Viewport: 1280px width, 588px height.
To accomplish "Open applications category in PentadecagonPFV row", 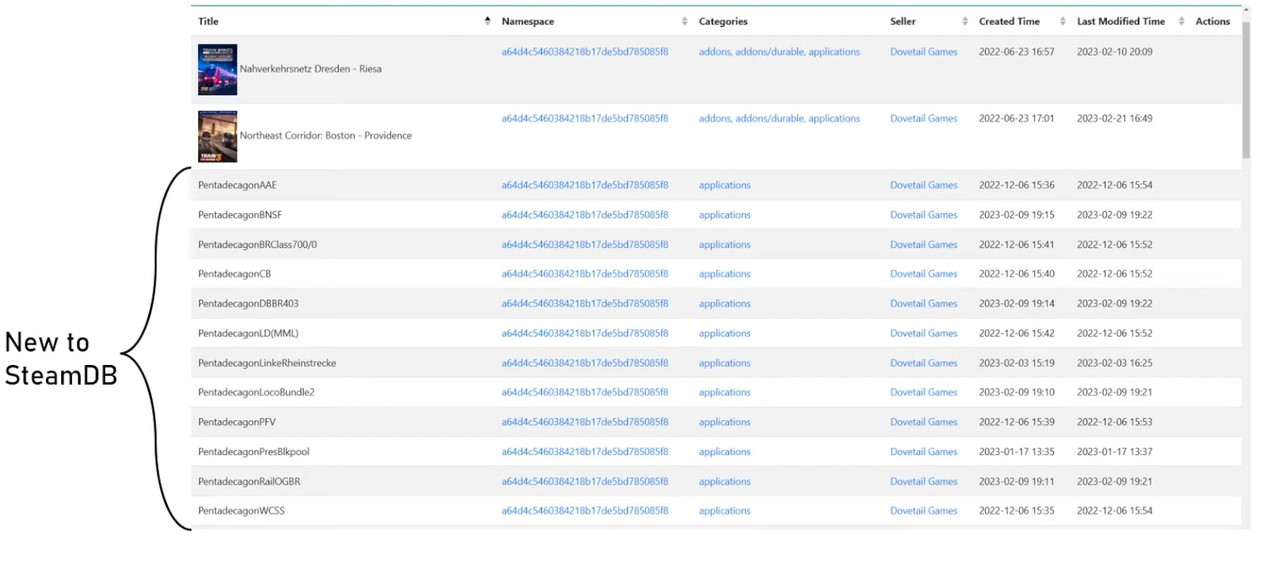I will click(x=725, y=422).
